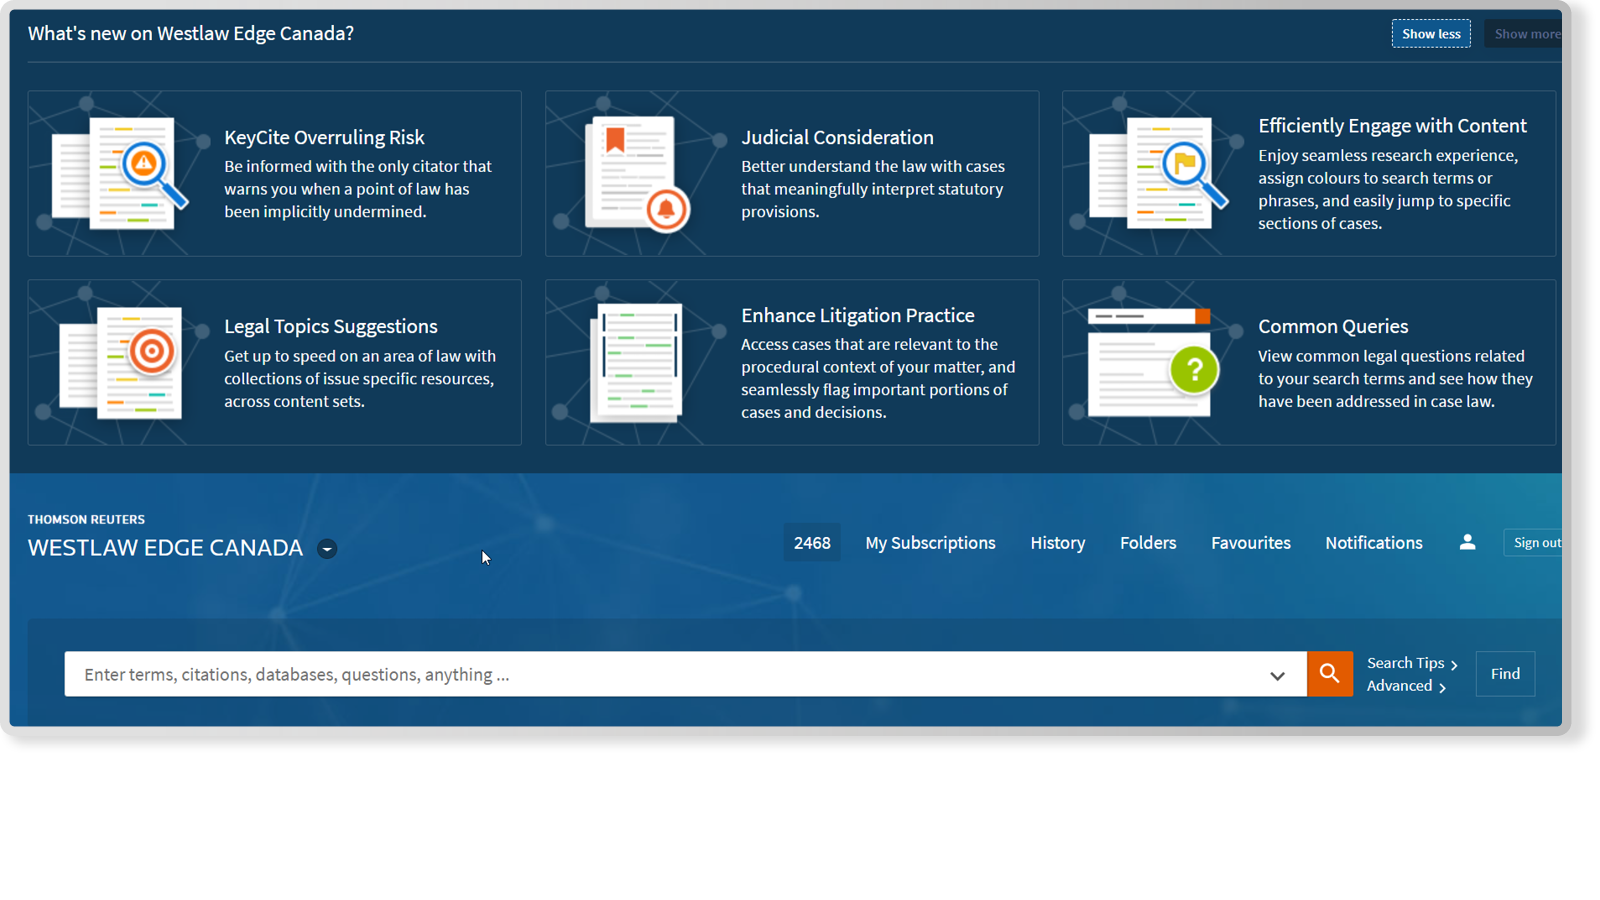Click the Find button
This screenshot has width=1600, height=900.
tap(1505, 674)
